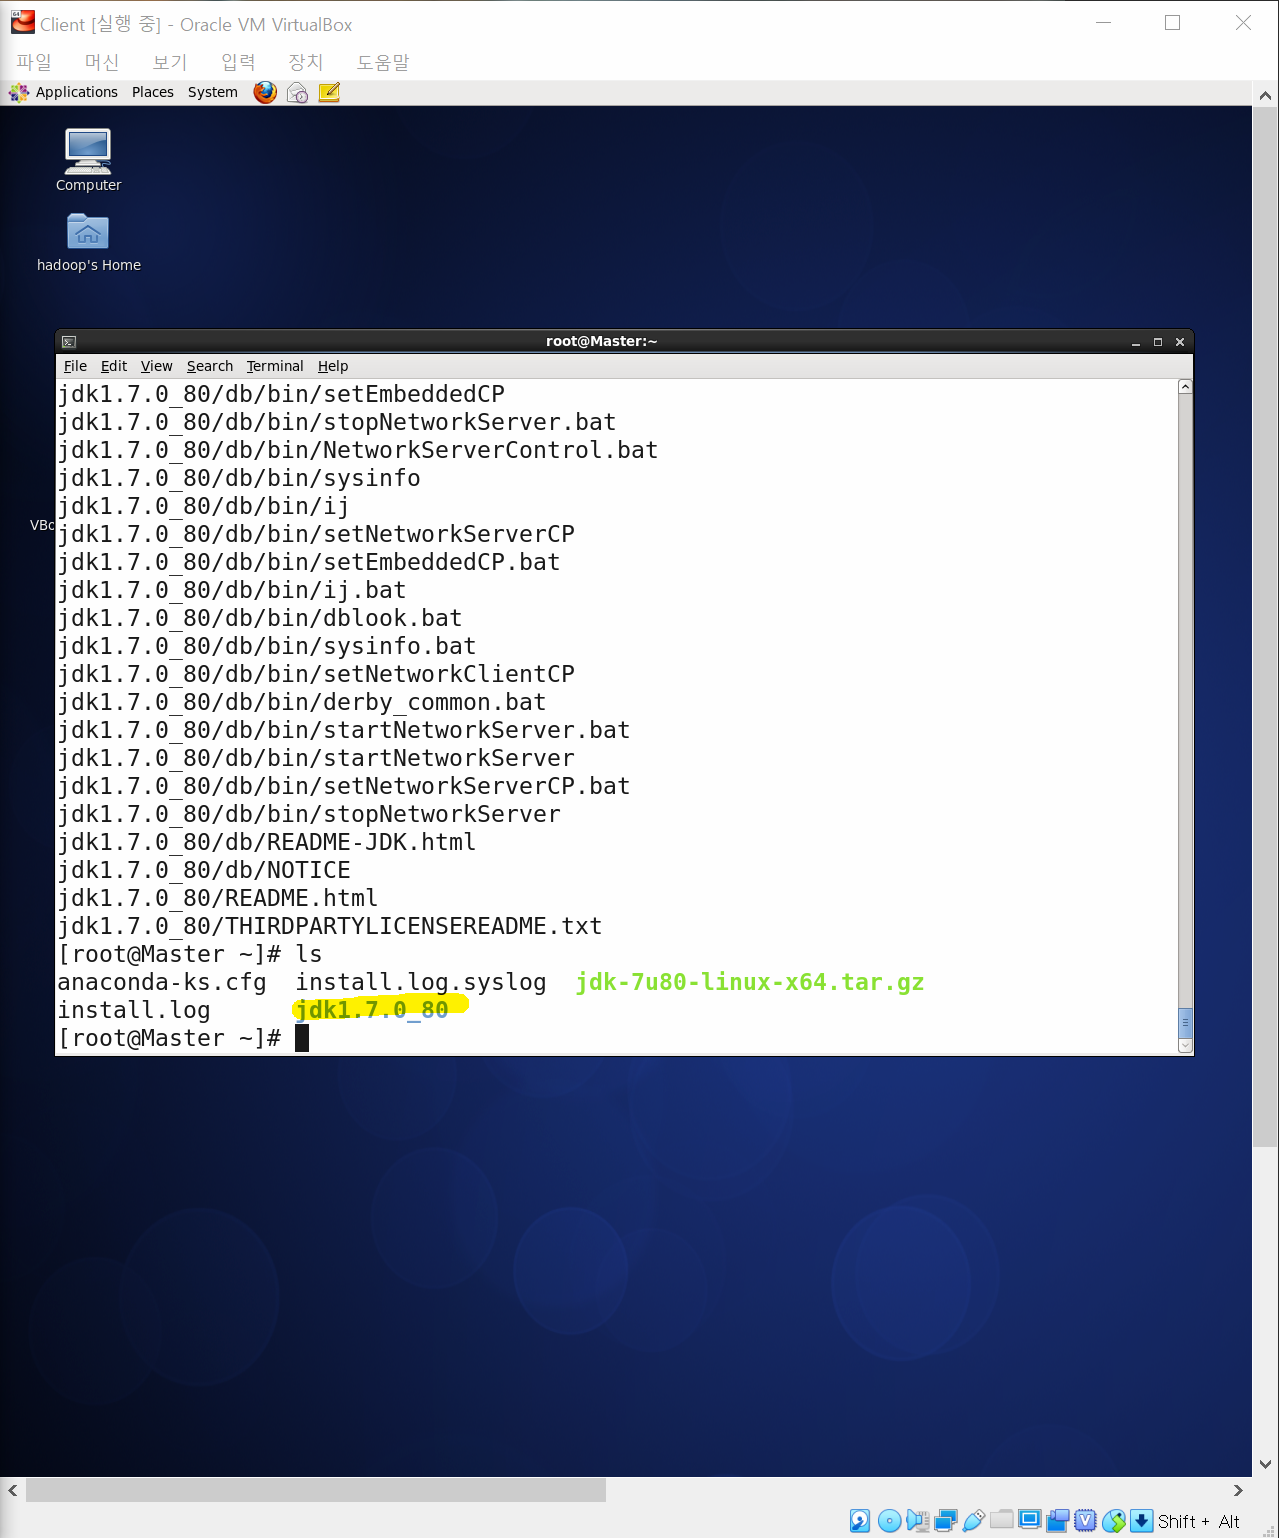
Task: Click the stopNetworkServer.bat line
Action: click(337, 422)
